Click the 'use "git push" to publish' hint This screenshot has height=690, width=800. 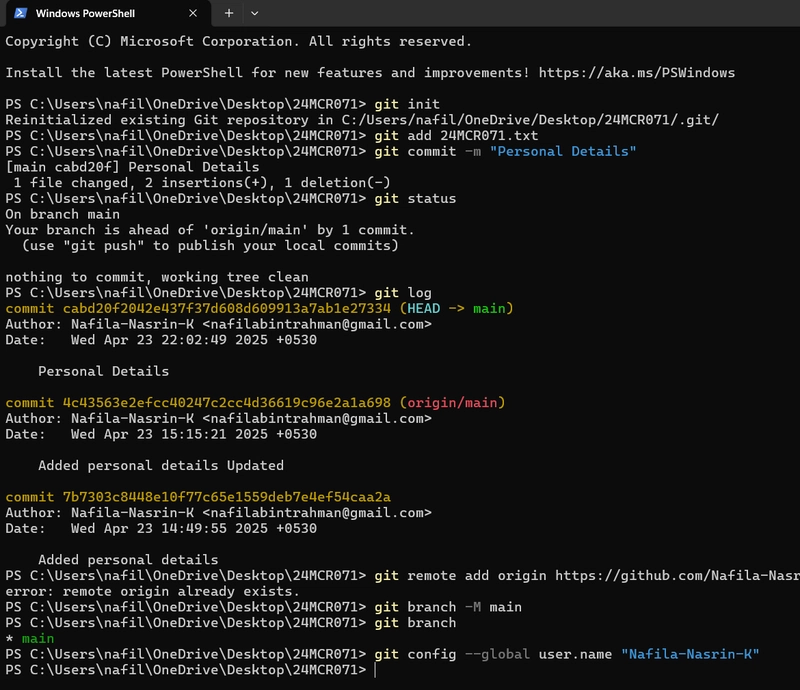tap(210, 245)
